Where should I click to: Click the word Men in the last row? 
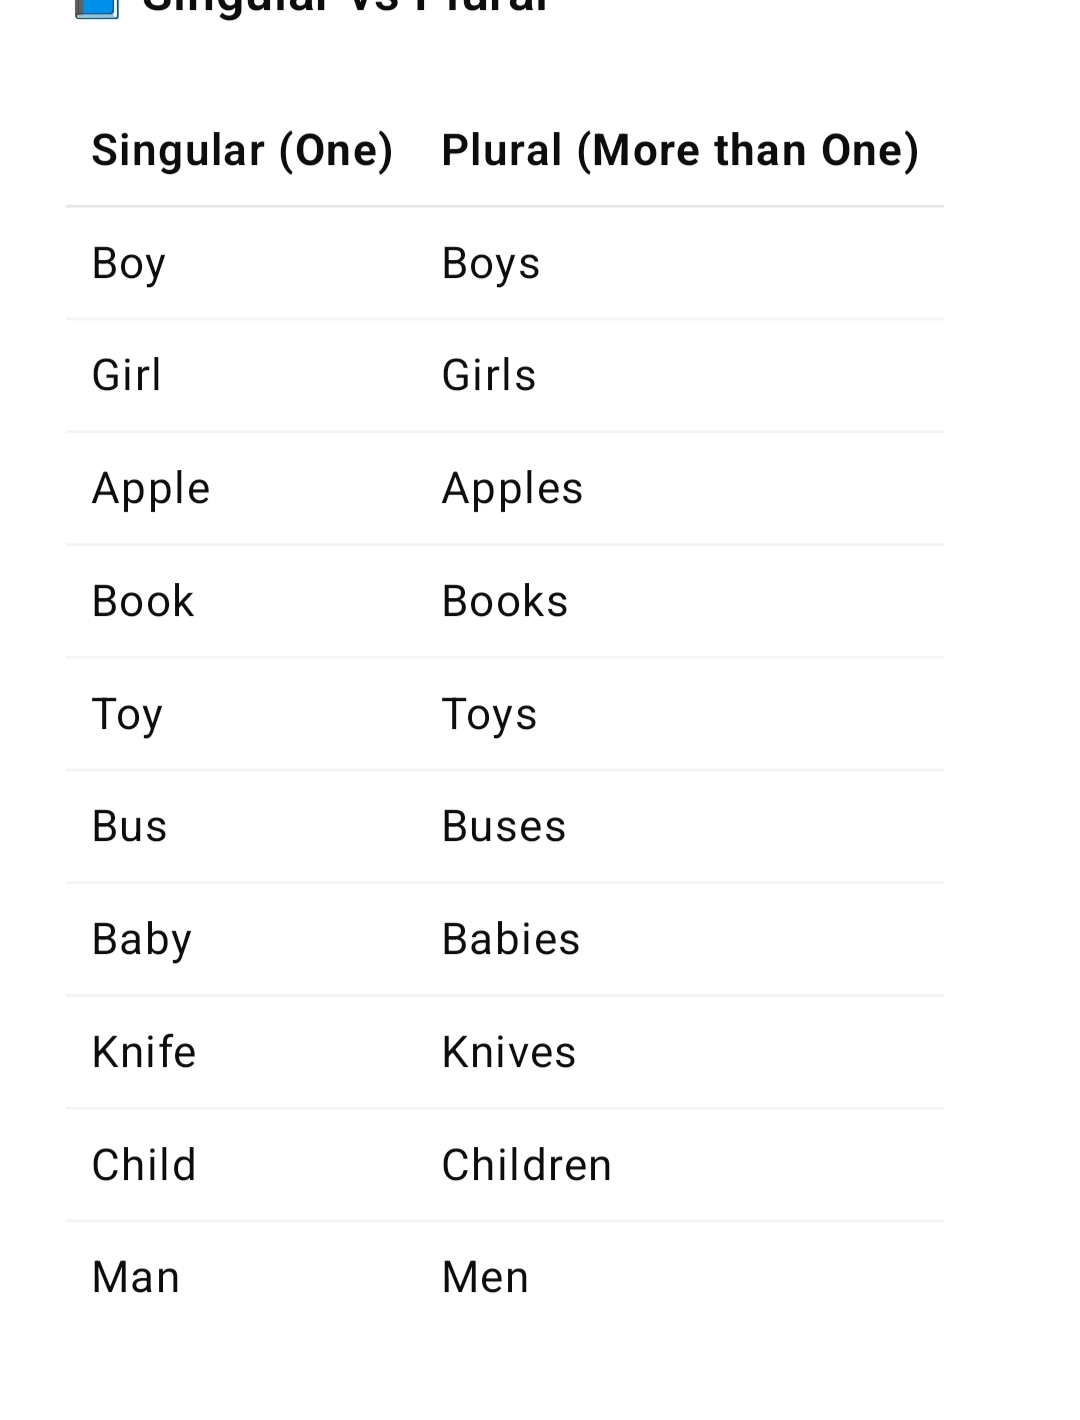tap(485, 1278)
